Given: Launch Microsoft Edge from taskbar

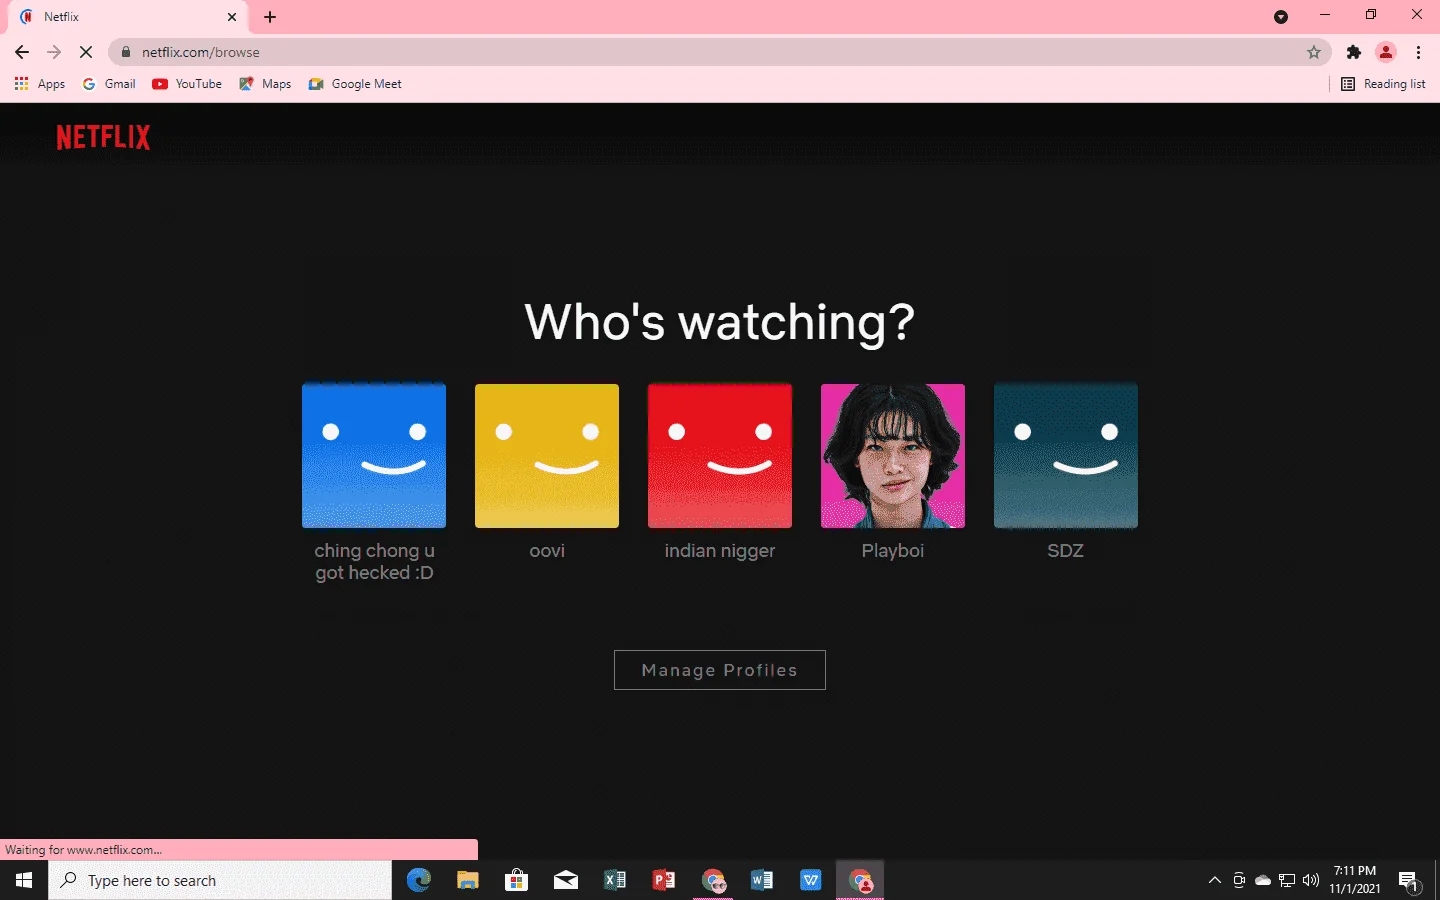Looking at the screenshot, I should (x=418, y=880).
